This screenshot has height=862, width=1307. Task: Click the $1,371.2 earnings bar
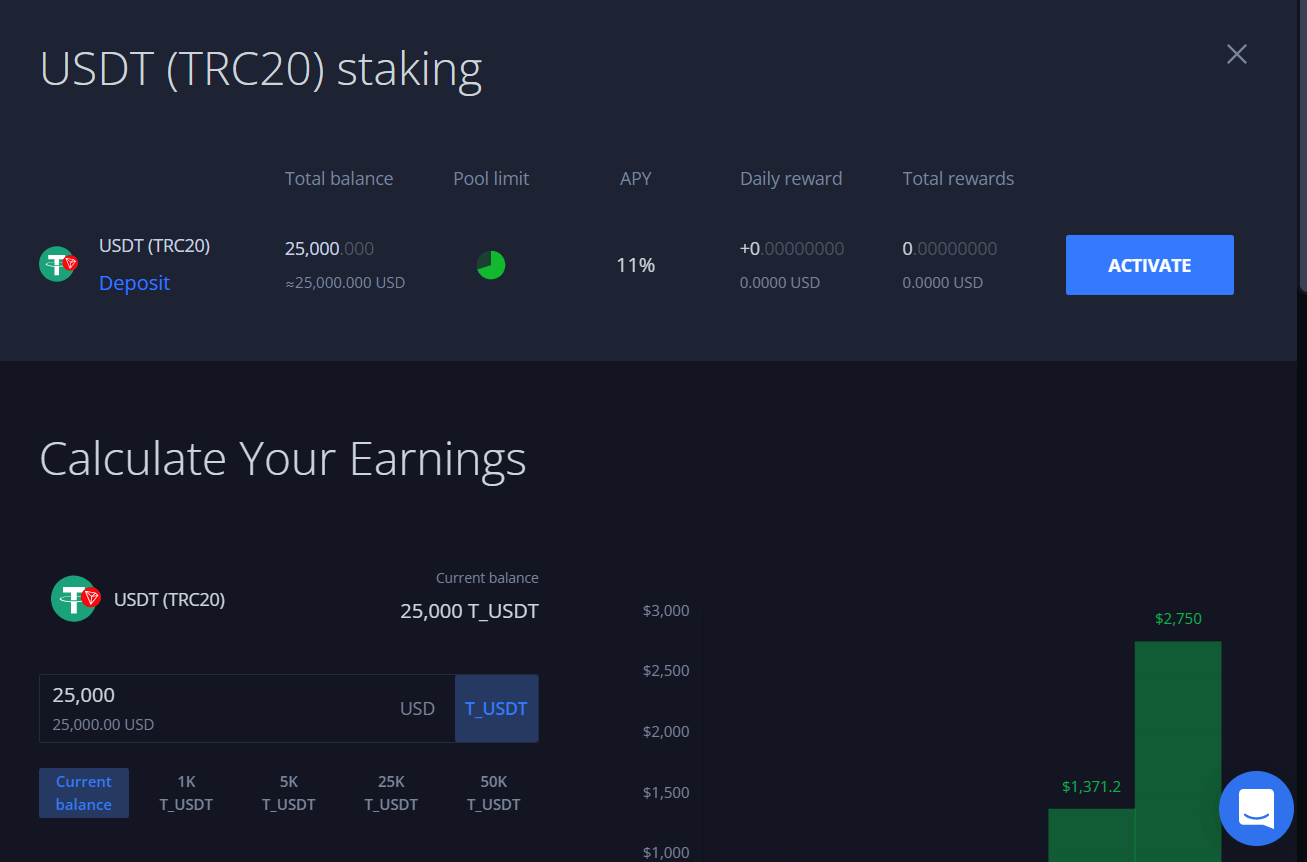[1091, 835]
